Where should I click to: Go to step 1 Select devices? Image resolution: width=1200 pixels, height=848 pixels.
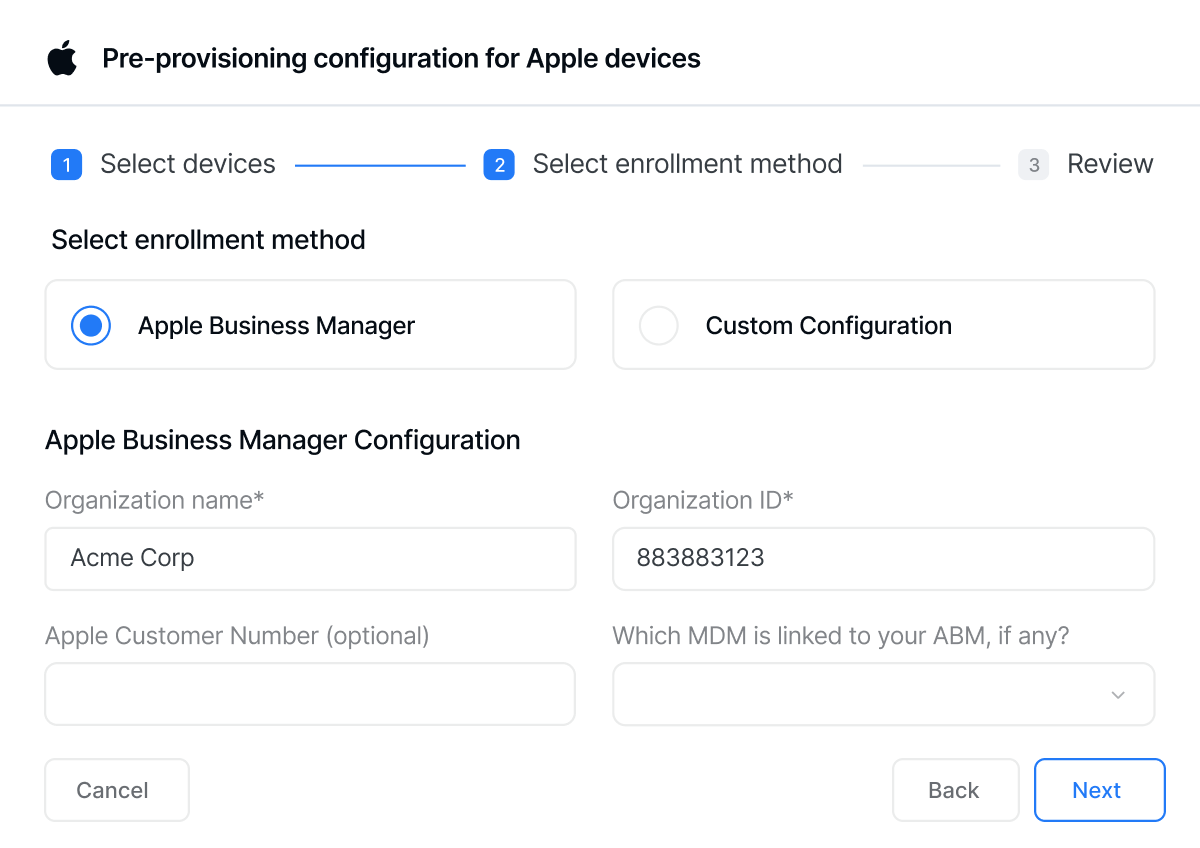163,164
